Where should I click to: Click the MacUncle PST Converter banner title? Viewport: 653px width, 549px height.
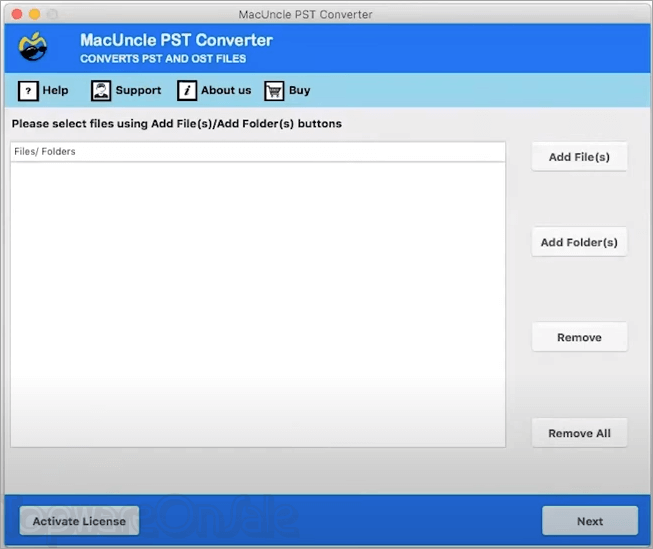point(176,40)
